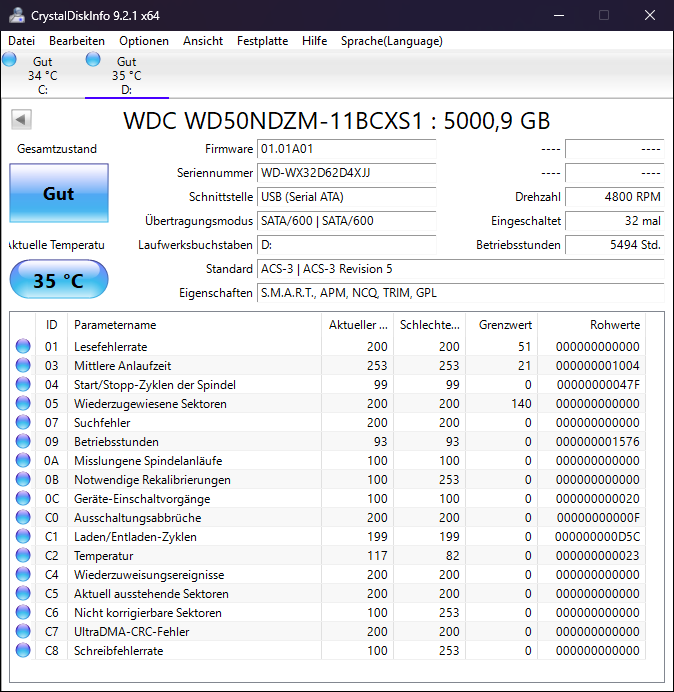
Task: Click status icon for Aktuell ausstehende Sektoren
Action: click(x=23, y=593)
